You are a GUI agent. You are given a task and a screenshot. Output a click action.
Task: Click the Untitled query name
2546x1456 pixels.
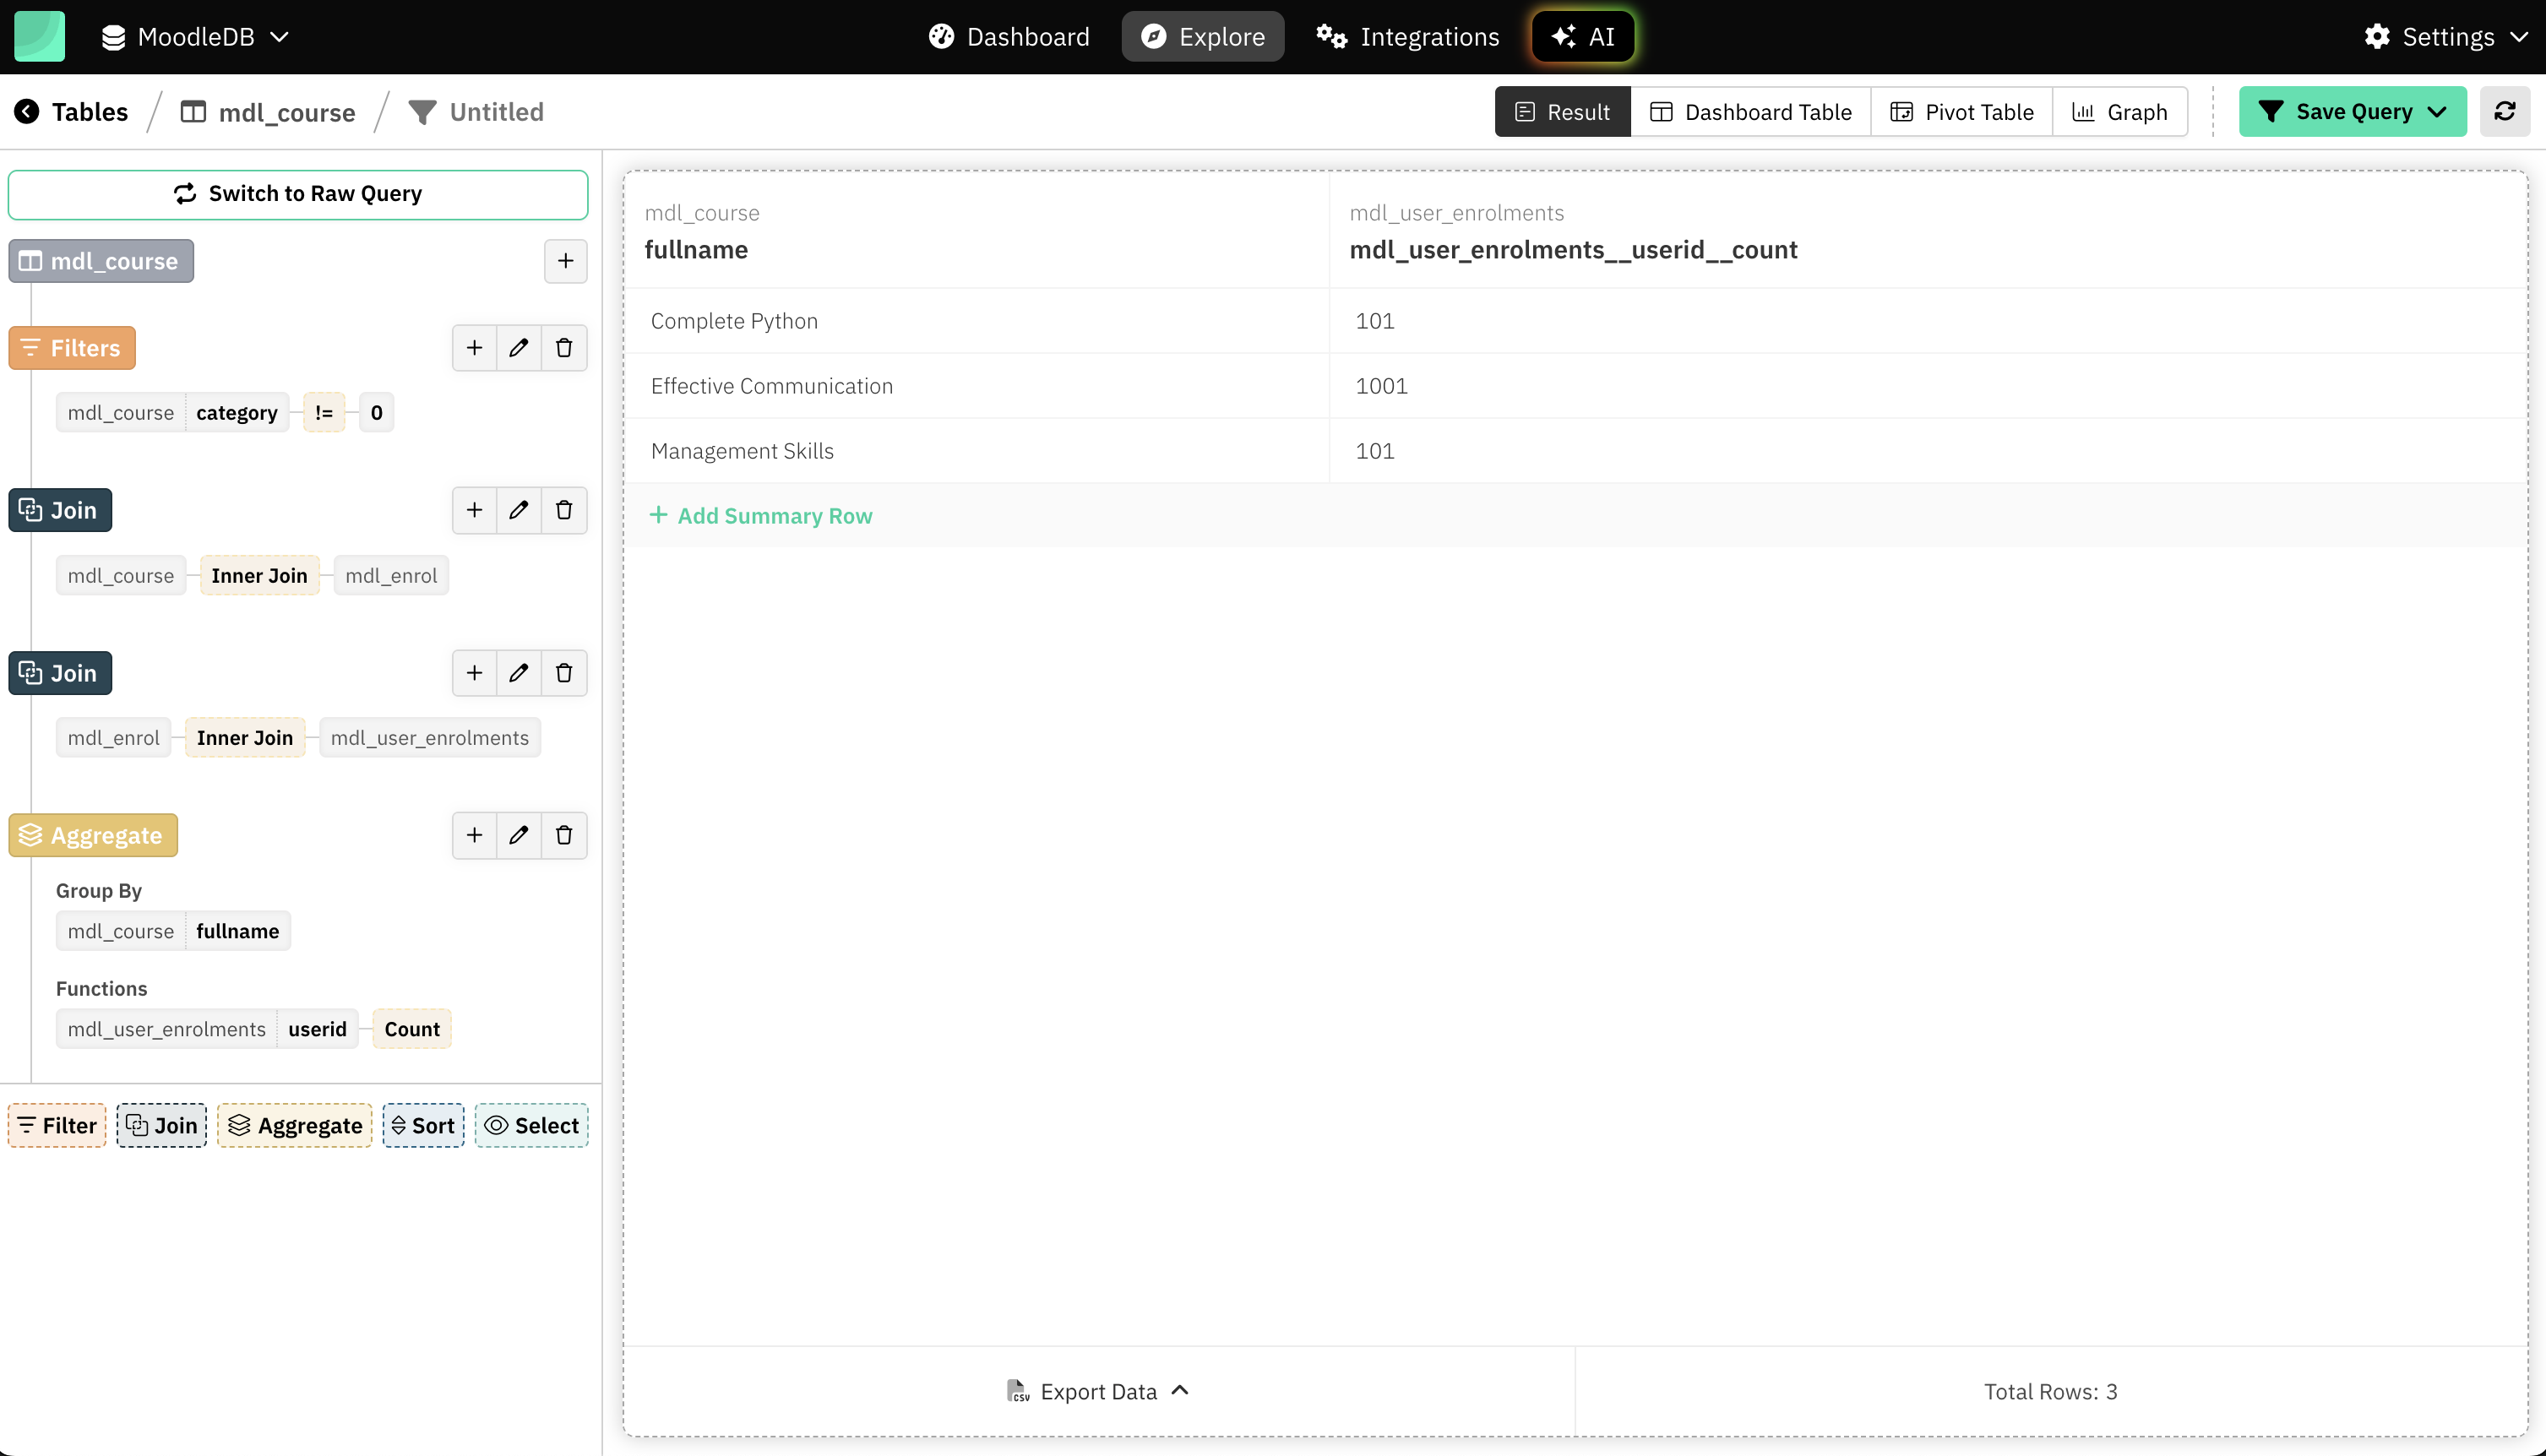(x=496, y=111)
